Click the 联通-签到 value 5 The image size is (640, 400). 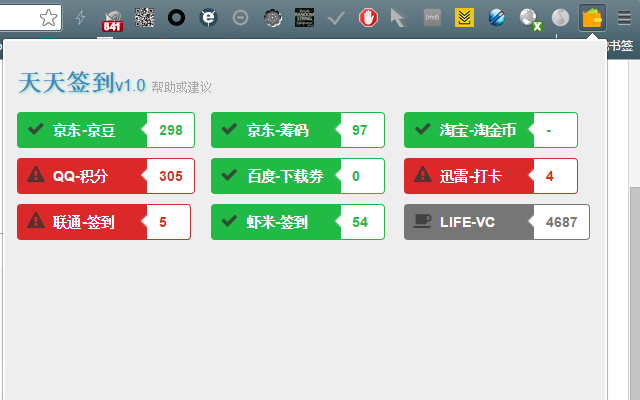pos(162,222)
